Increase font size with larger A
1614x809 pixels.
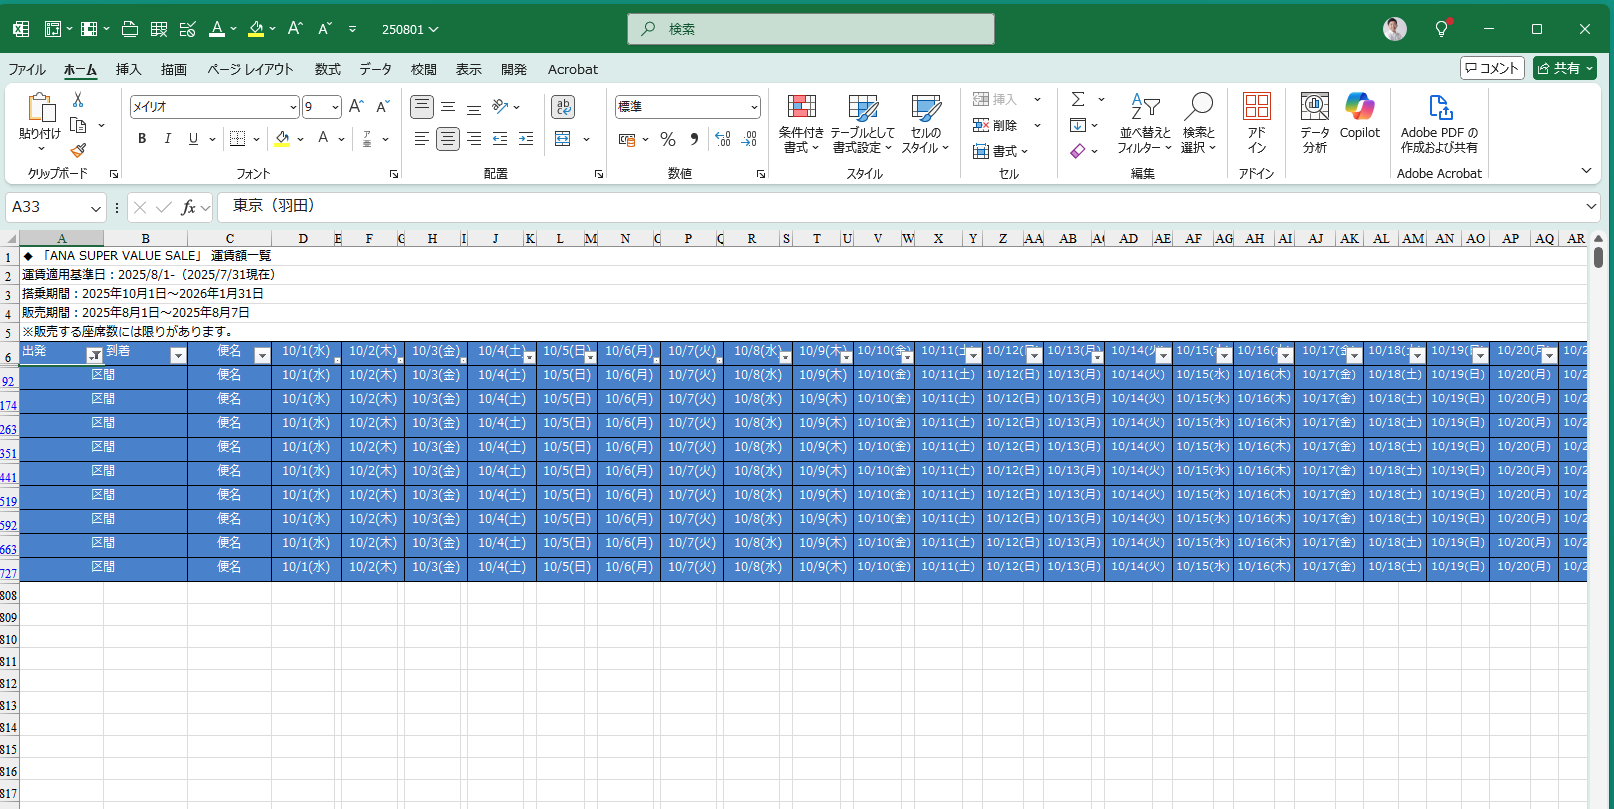point(356,106)
